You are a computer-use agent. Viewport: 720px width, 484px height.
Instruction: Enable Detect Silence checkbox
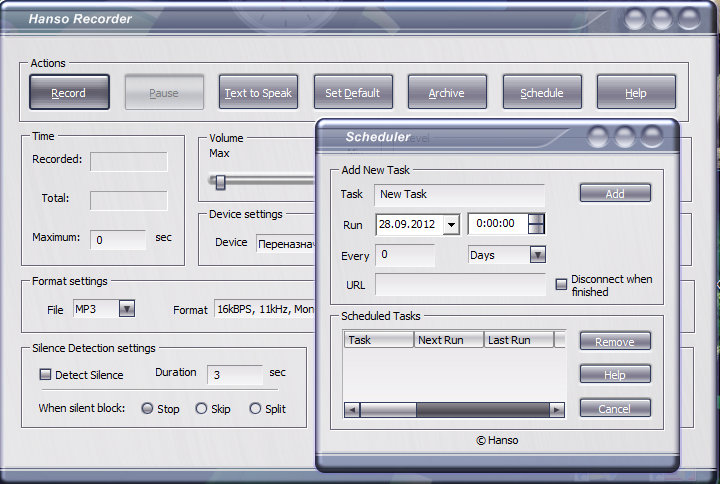pyautogui.click(x=45, y=374)
